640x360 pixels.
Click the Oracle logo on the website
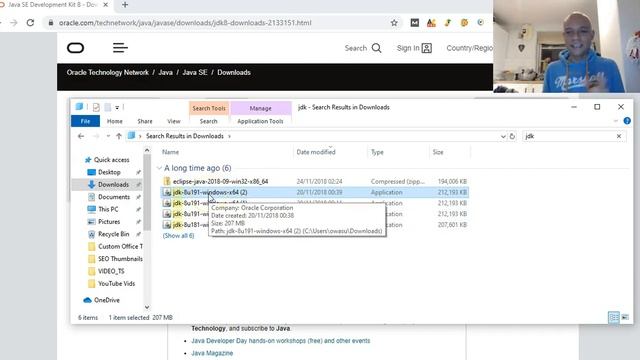click(76, 48)
